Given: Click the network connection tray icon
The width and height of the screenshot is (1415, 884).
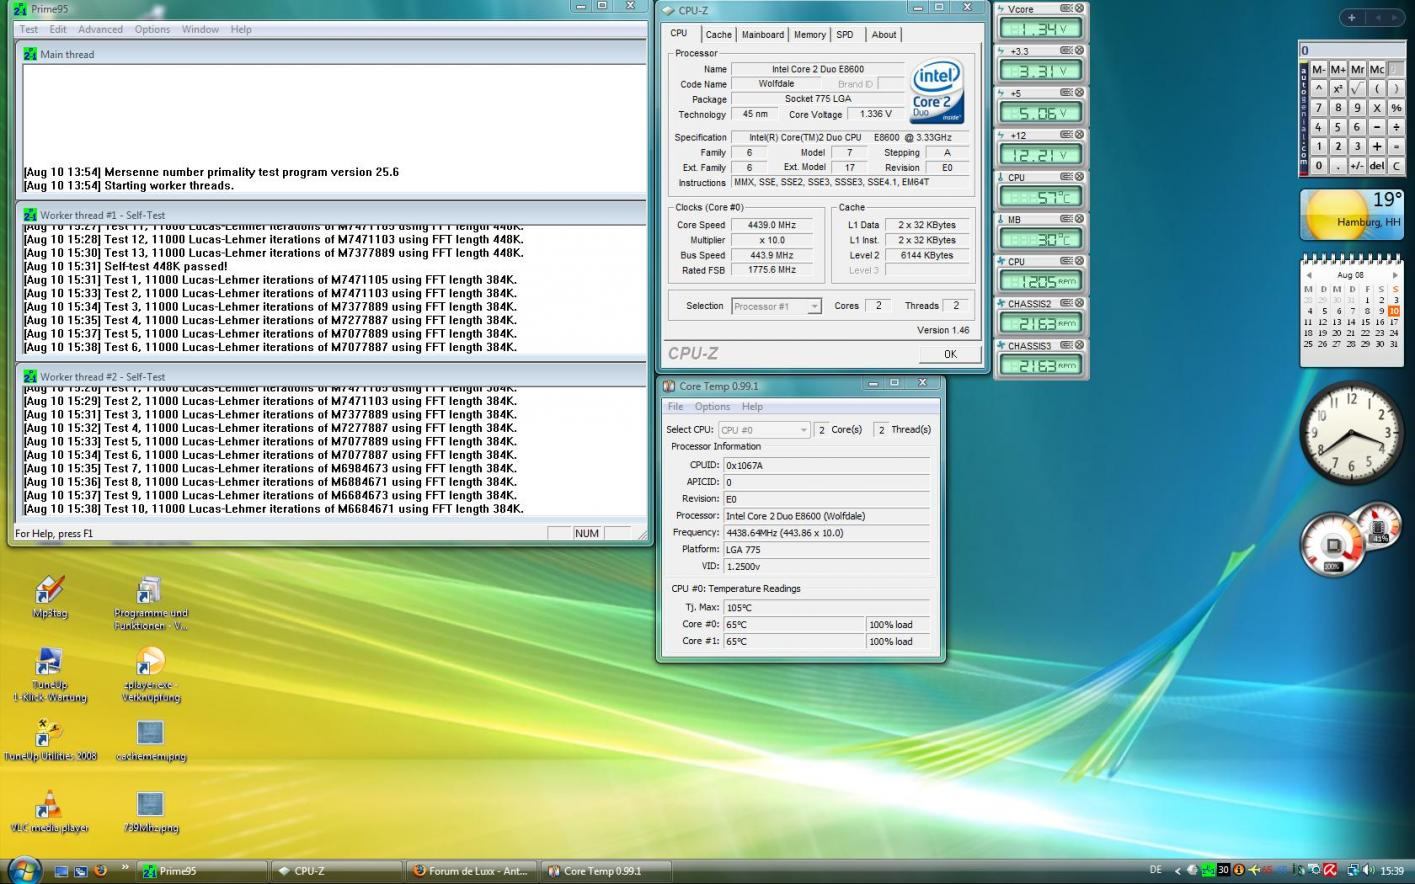Looking at the screenshot, I should tap(1353, 870).
